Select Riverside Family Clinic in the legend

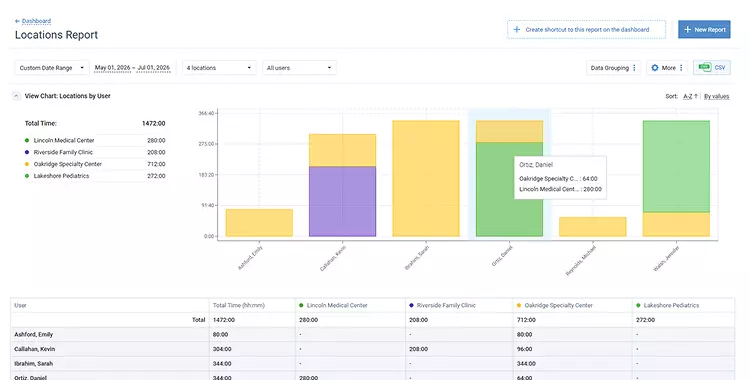click(63, 152)
